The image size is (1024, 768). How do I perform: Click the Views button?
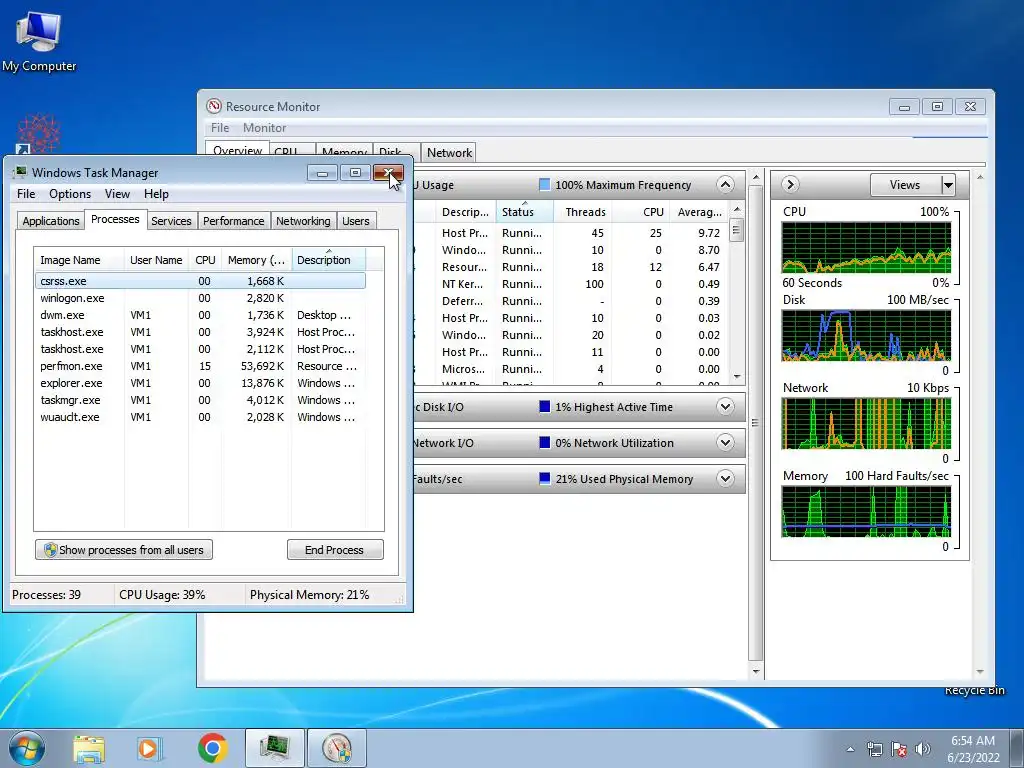pyautogui.click(x=905, y=185)
